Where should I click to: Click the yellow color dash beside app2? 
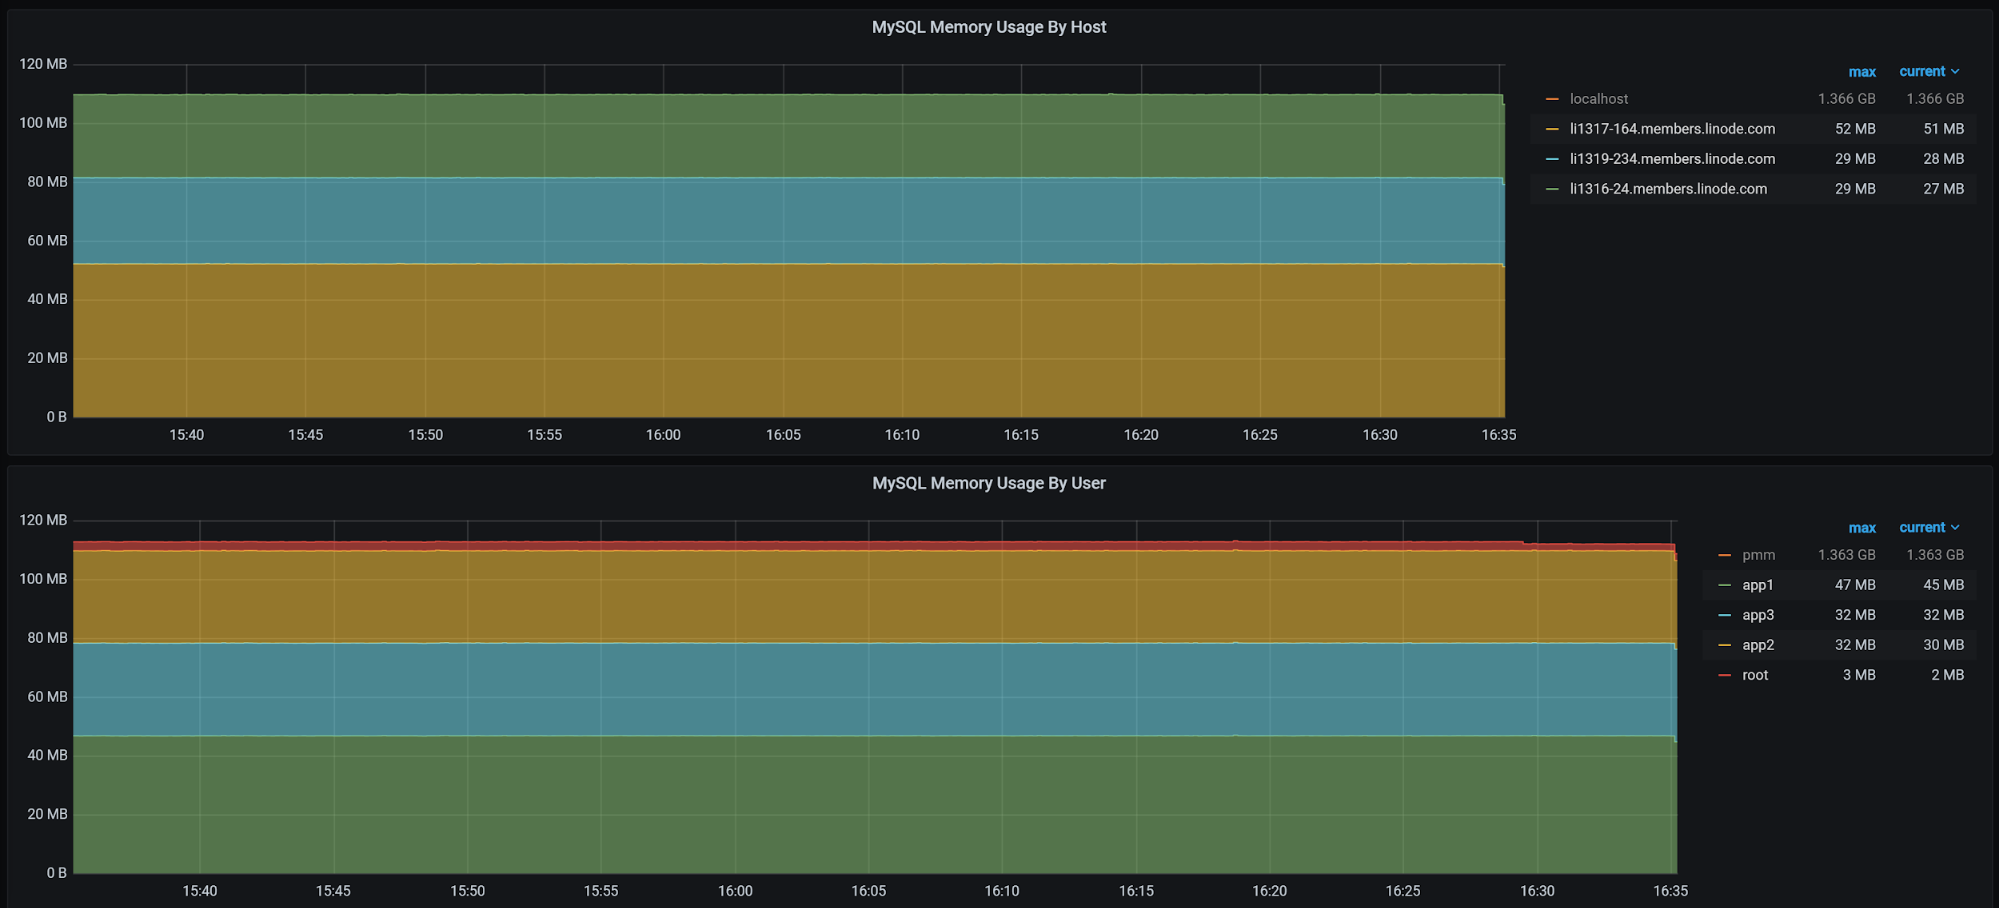1724,645
